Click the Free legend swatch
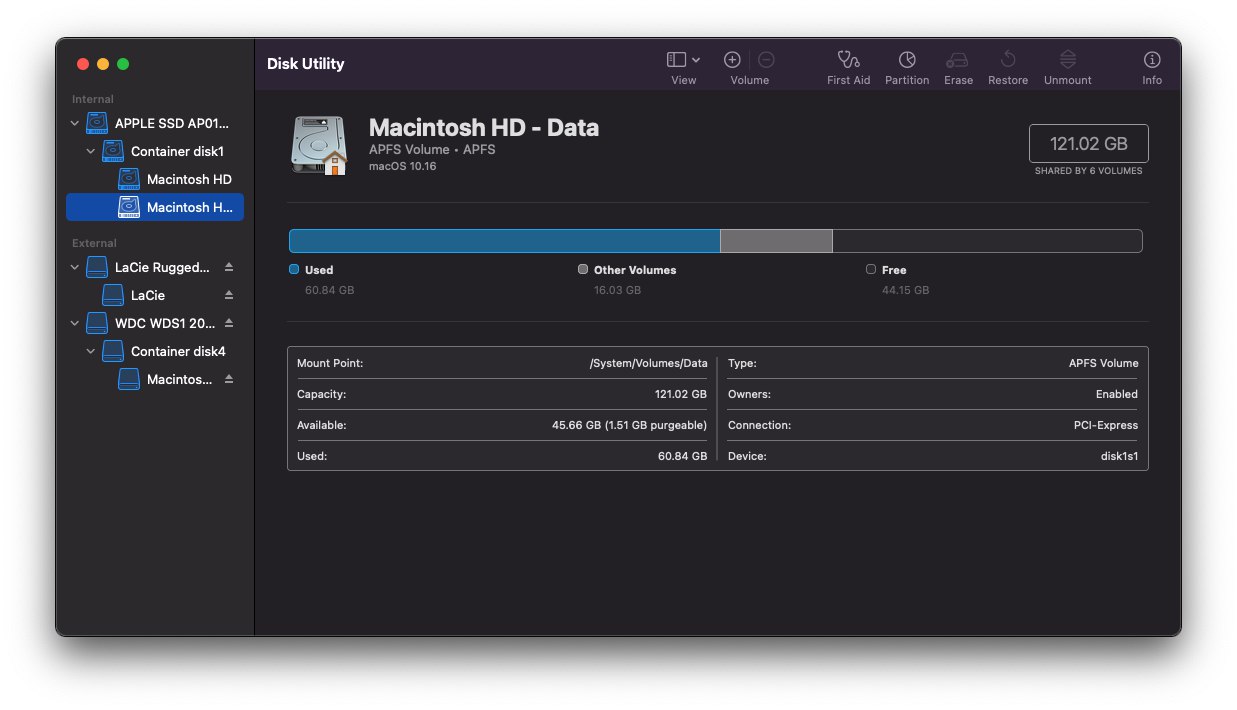Screen dimensions: 1237x710 tap(871, 269)
